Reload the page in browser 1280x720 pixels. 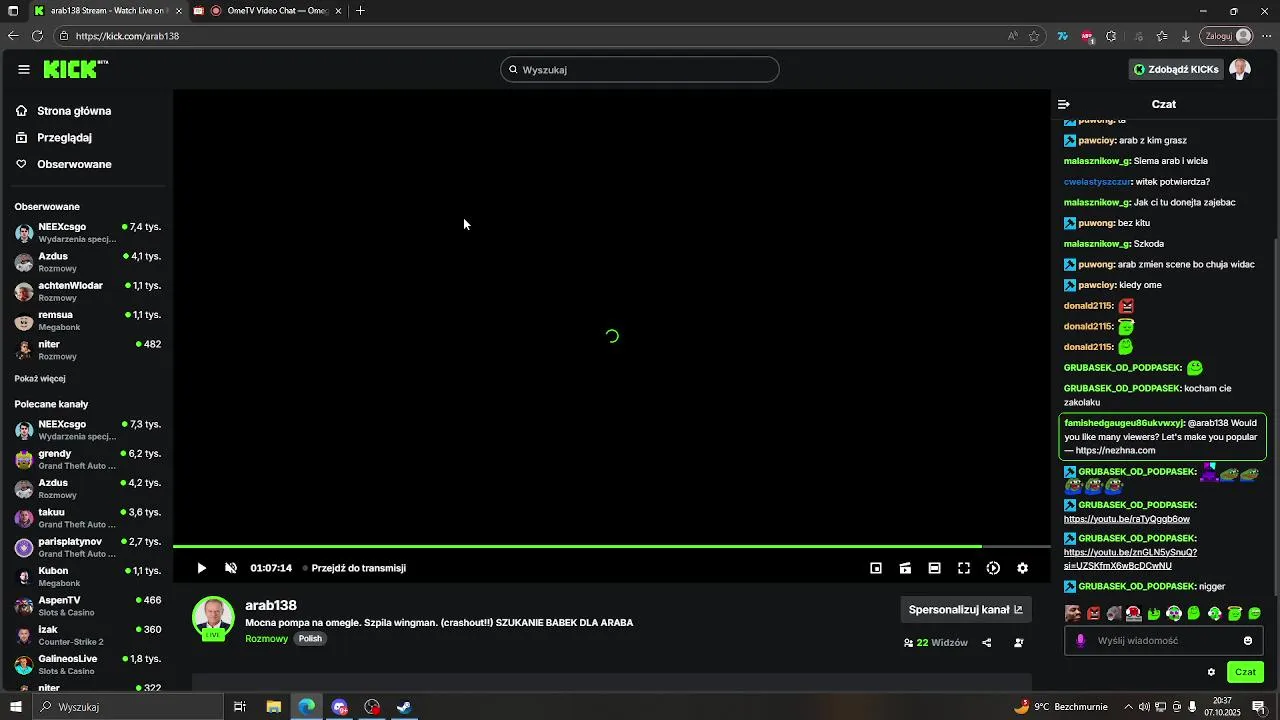[x=37, y=36]
